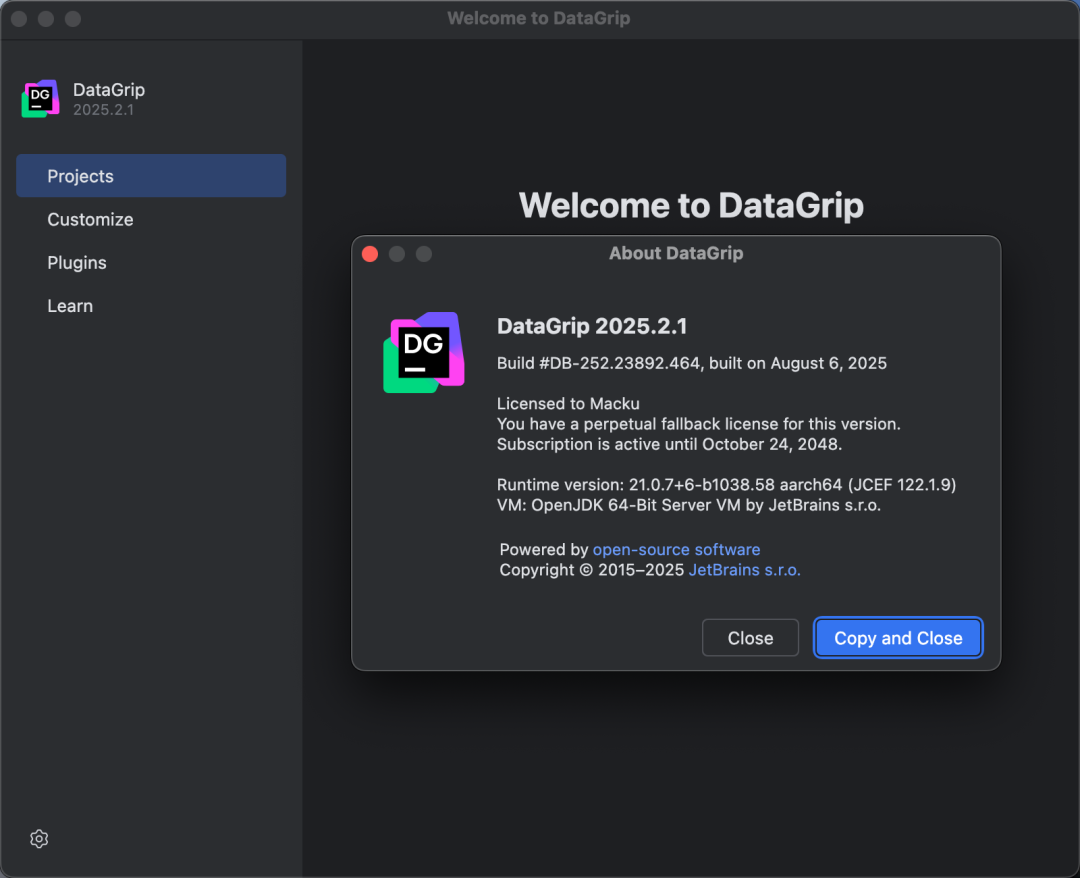Open the settings gear in the sidebar
The image size is (1080, 878).
point(39,838)
